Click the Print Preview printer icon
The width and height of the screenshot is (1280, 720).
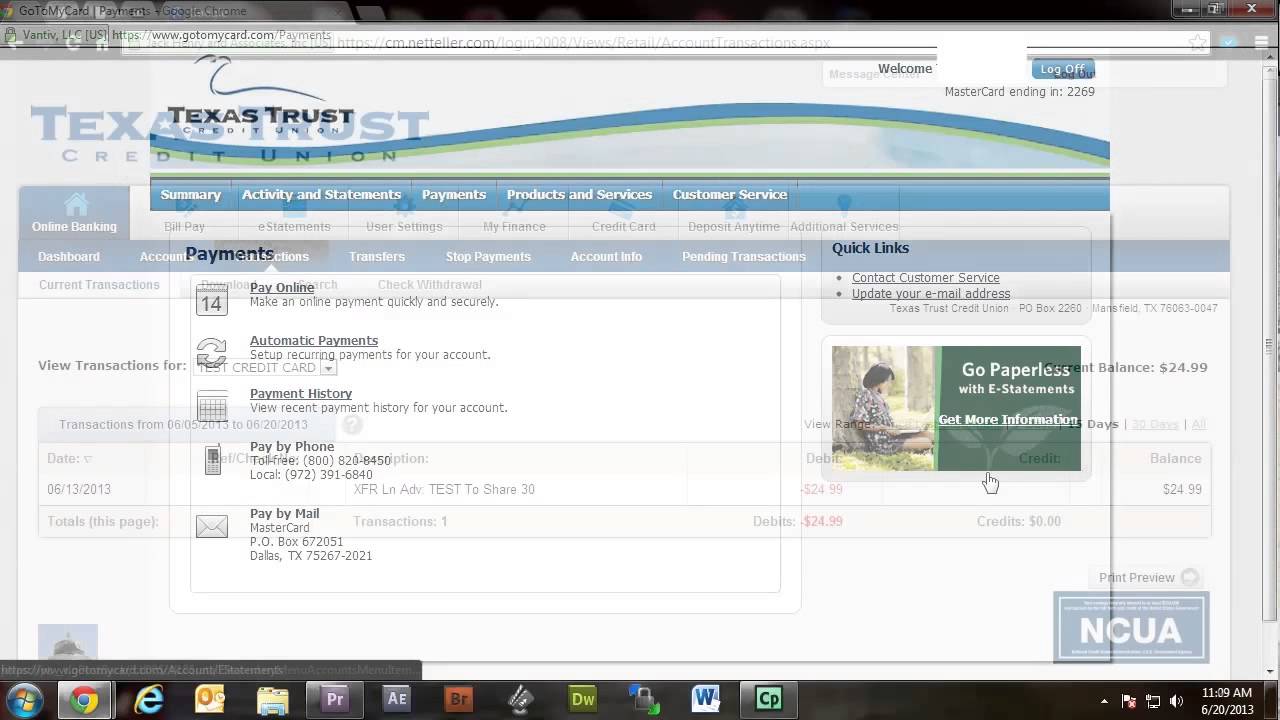[x=1189, y=577]
